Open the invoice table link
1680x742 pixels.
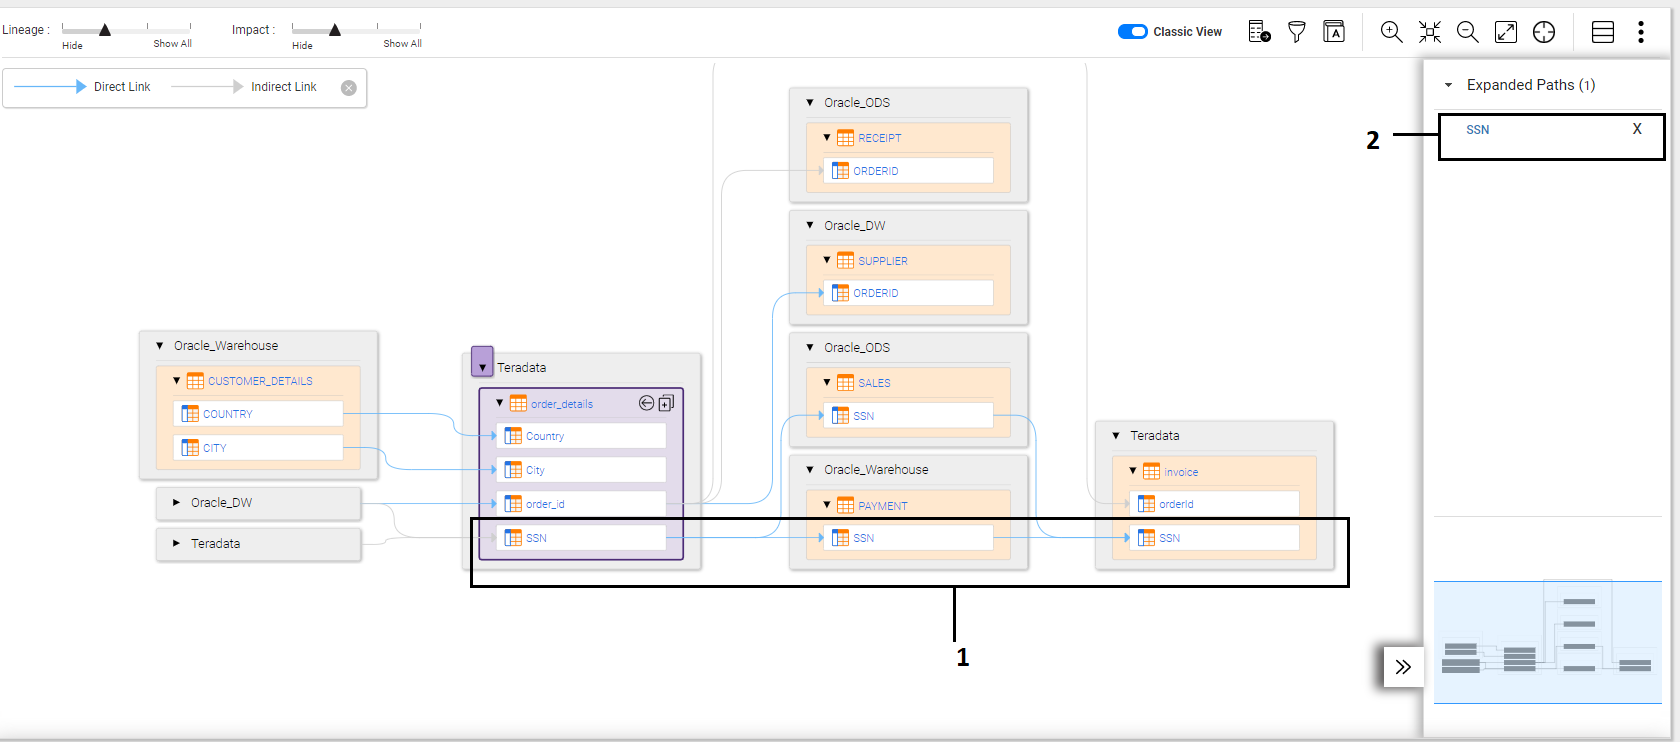tap(1181, 472)
